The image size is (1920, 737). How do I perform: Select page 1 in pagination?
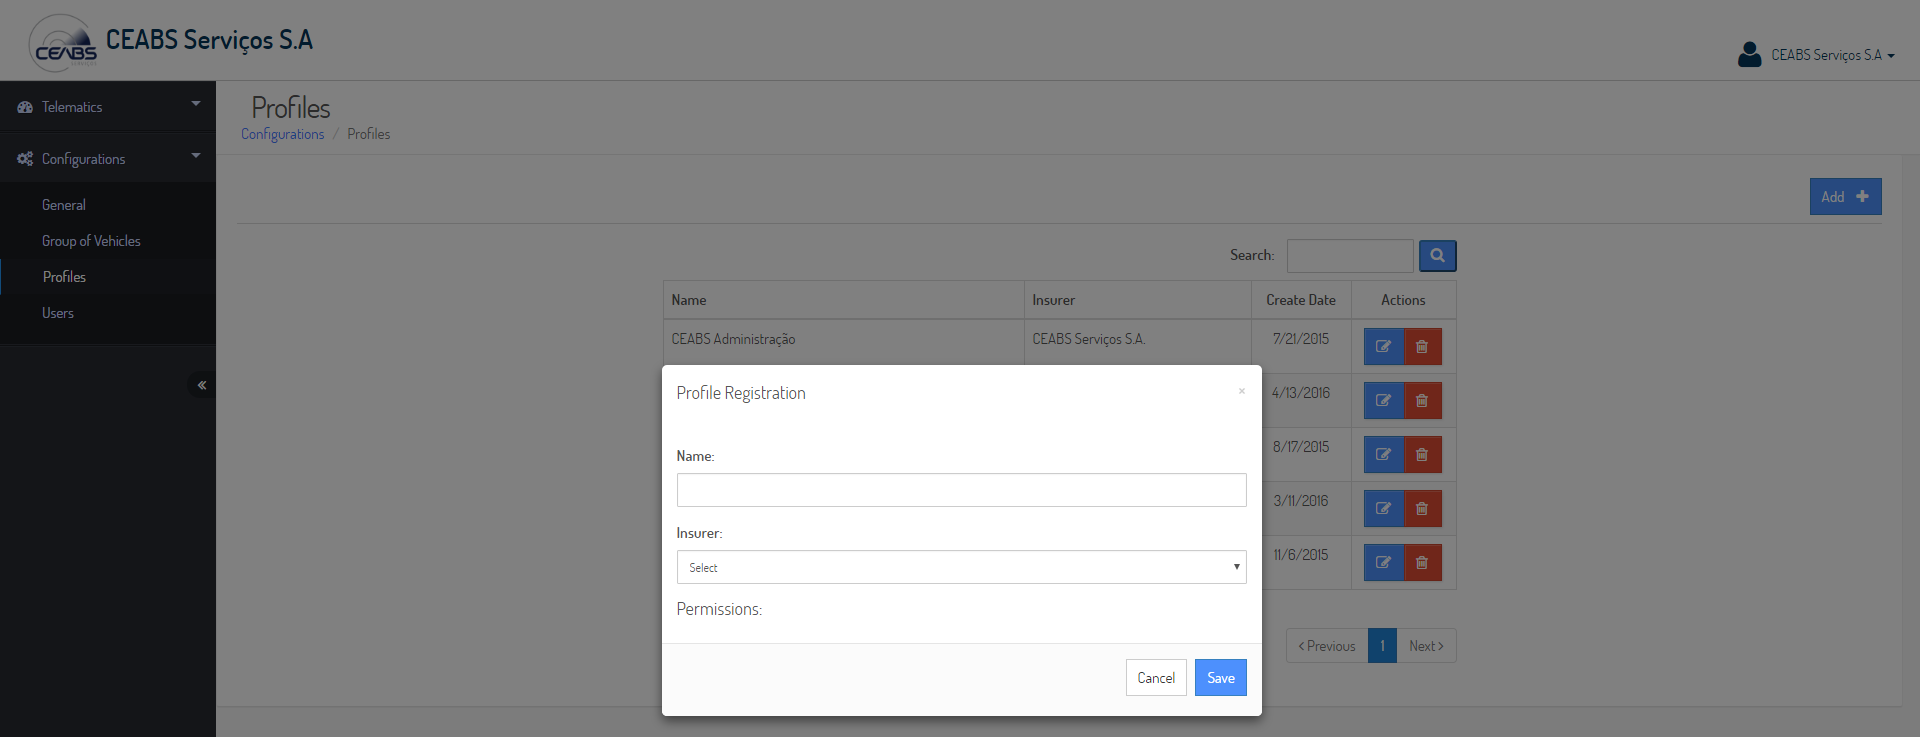click(1382, 646)
